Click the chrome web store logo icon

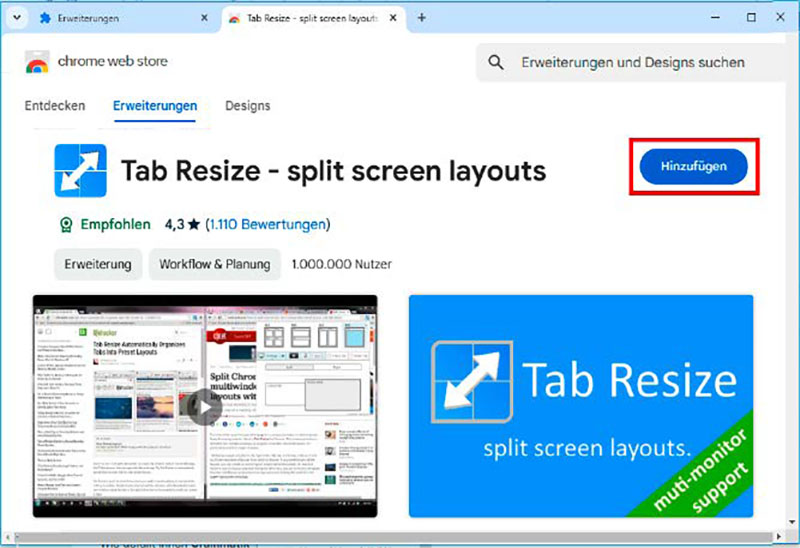37,62
